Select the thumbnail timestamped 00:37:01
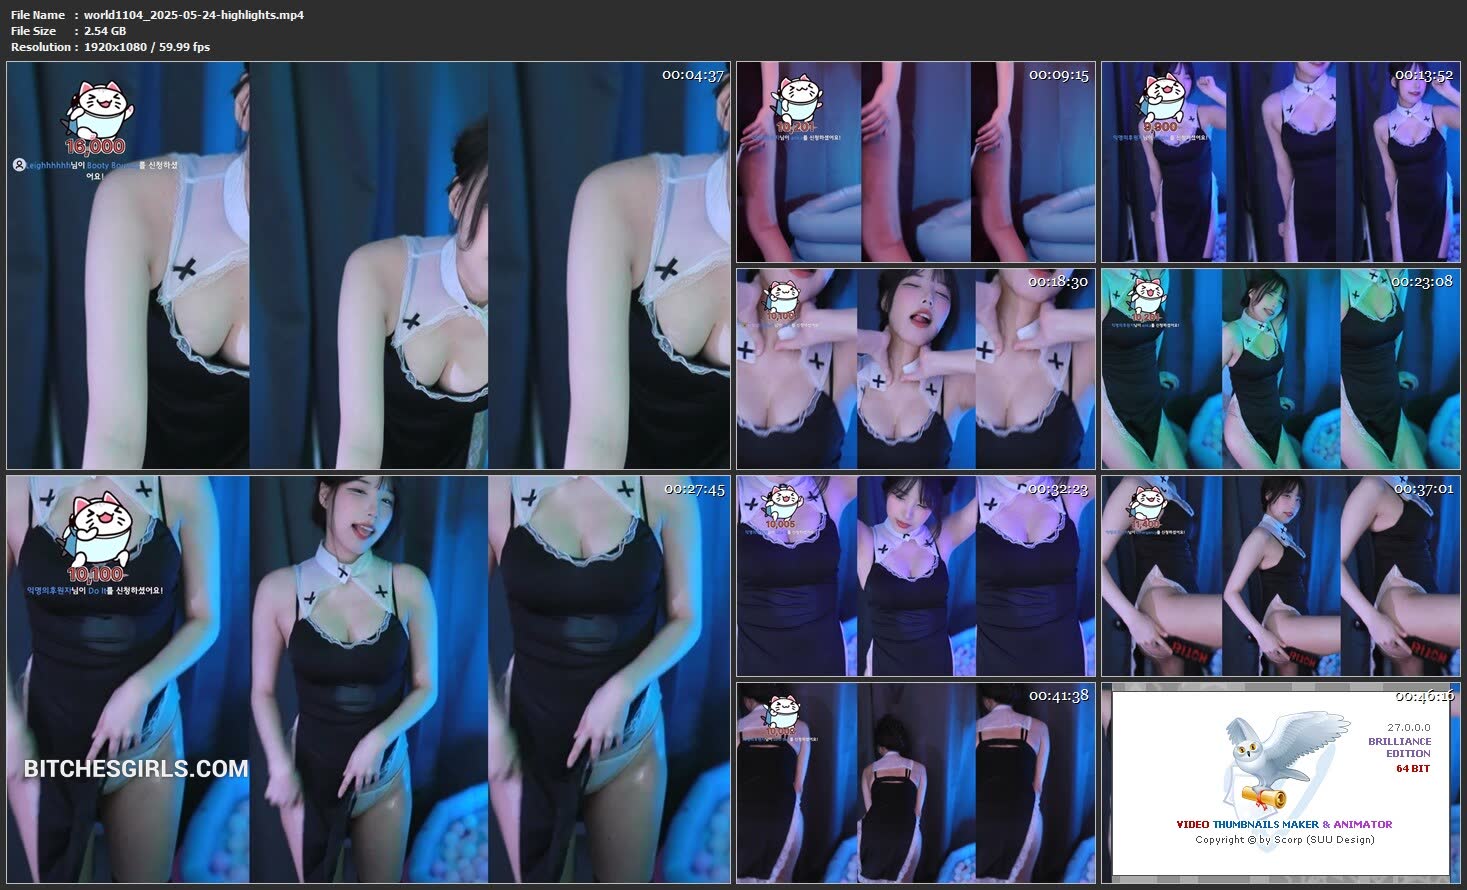This screenshot has width=1467, height=890. pos(1280,576)
